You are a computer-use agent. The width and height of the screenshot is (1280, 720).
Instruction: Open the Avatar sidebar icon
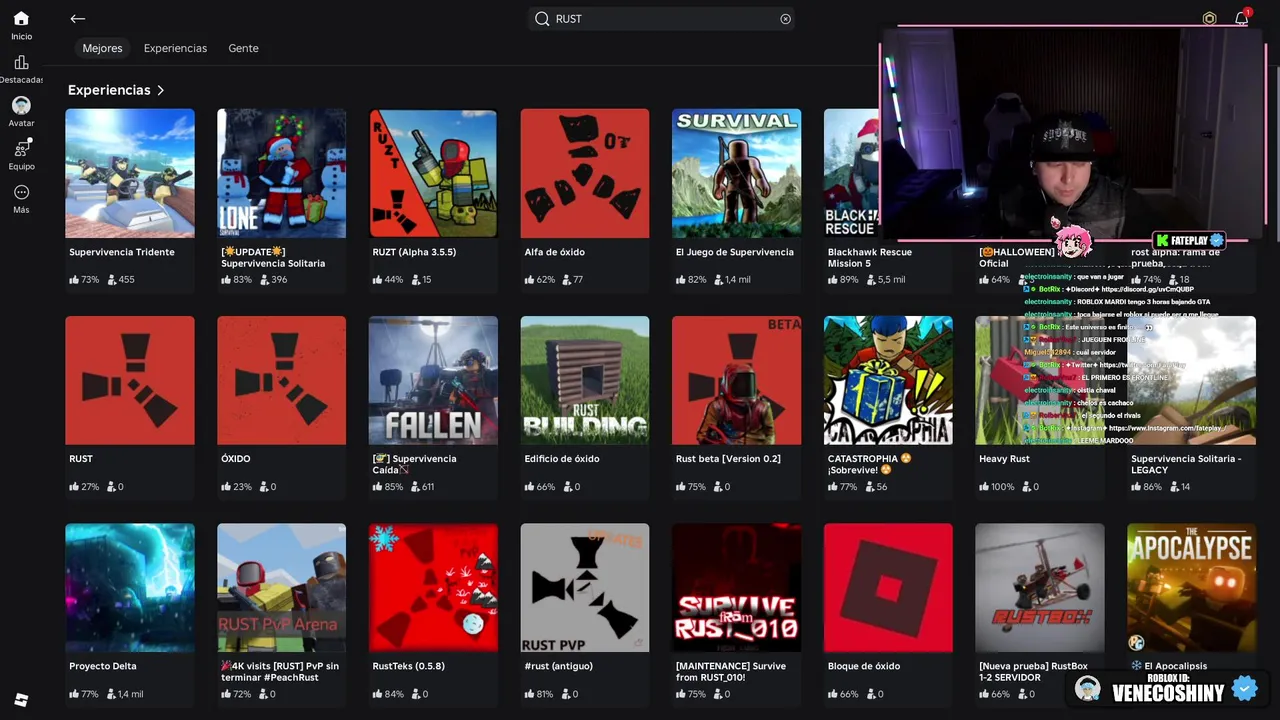coord(21,105)
